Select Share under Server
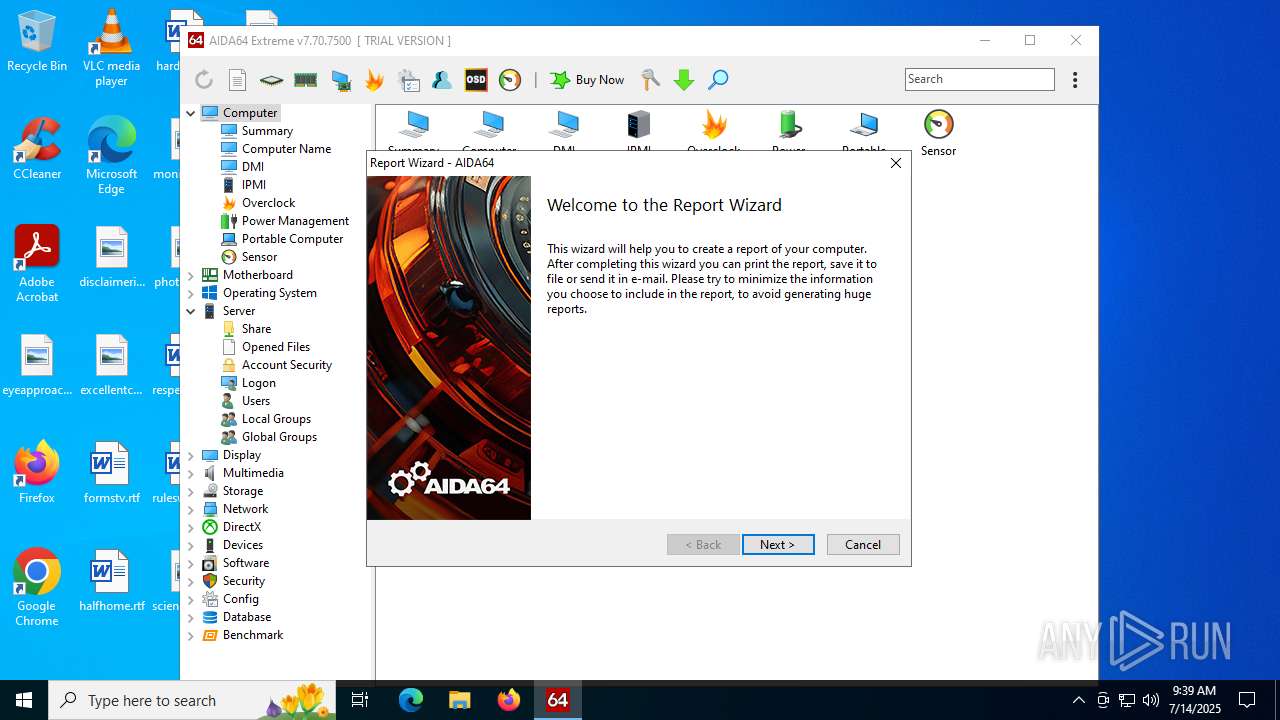Image resolution: width=1280 pixels, height=720 pixels. [256, 329]
